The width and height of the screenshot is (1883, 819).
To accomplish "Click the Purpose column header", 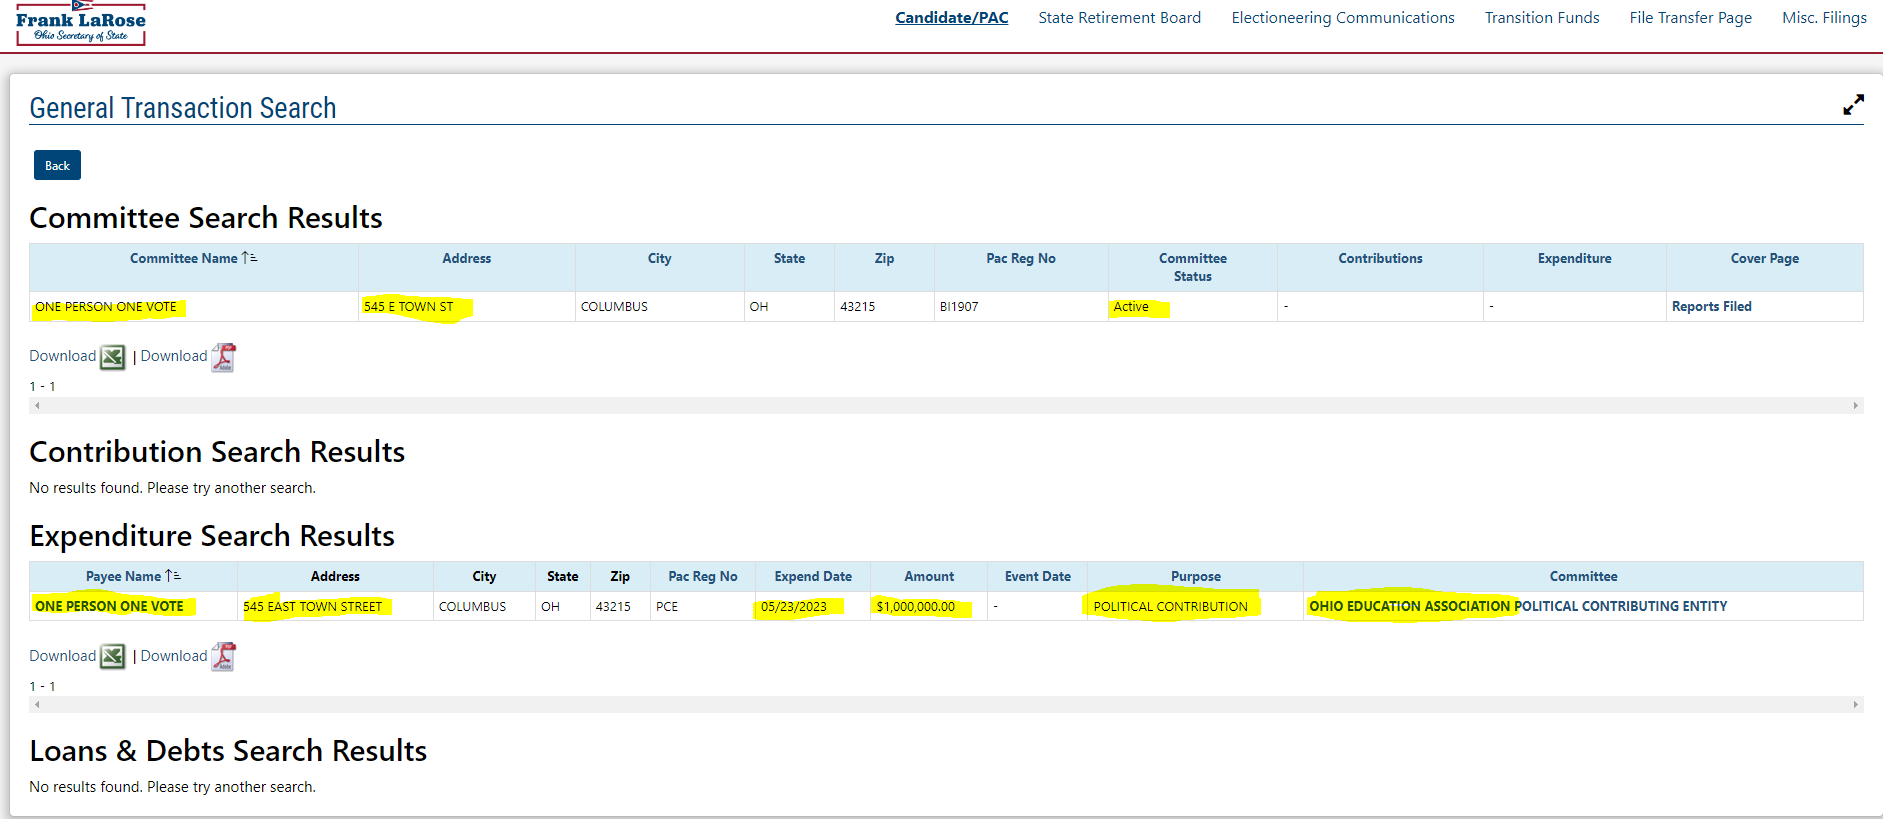I will tap(1195, 576).
